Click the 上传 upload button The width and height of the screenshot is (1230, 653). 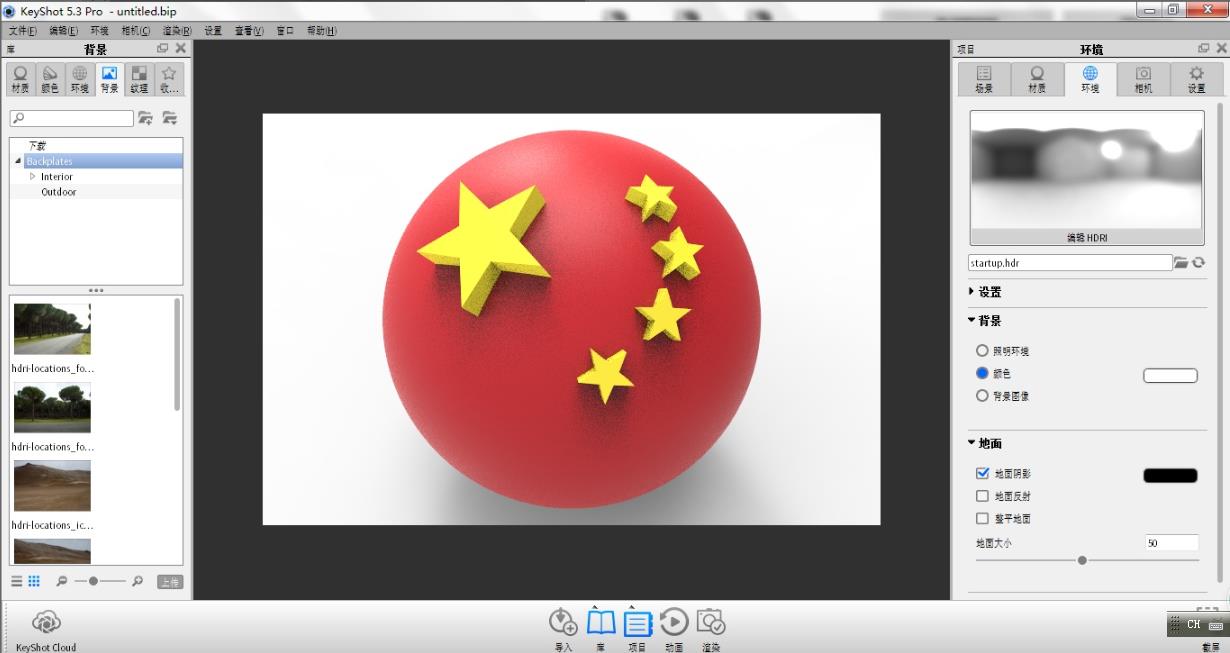(169, 580)
